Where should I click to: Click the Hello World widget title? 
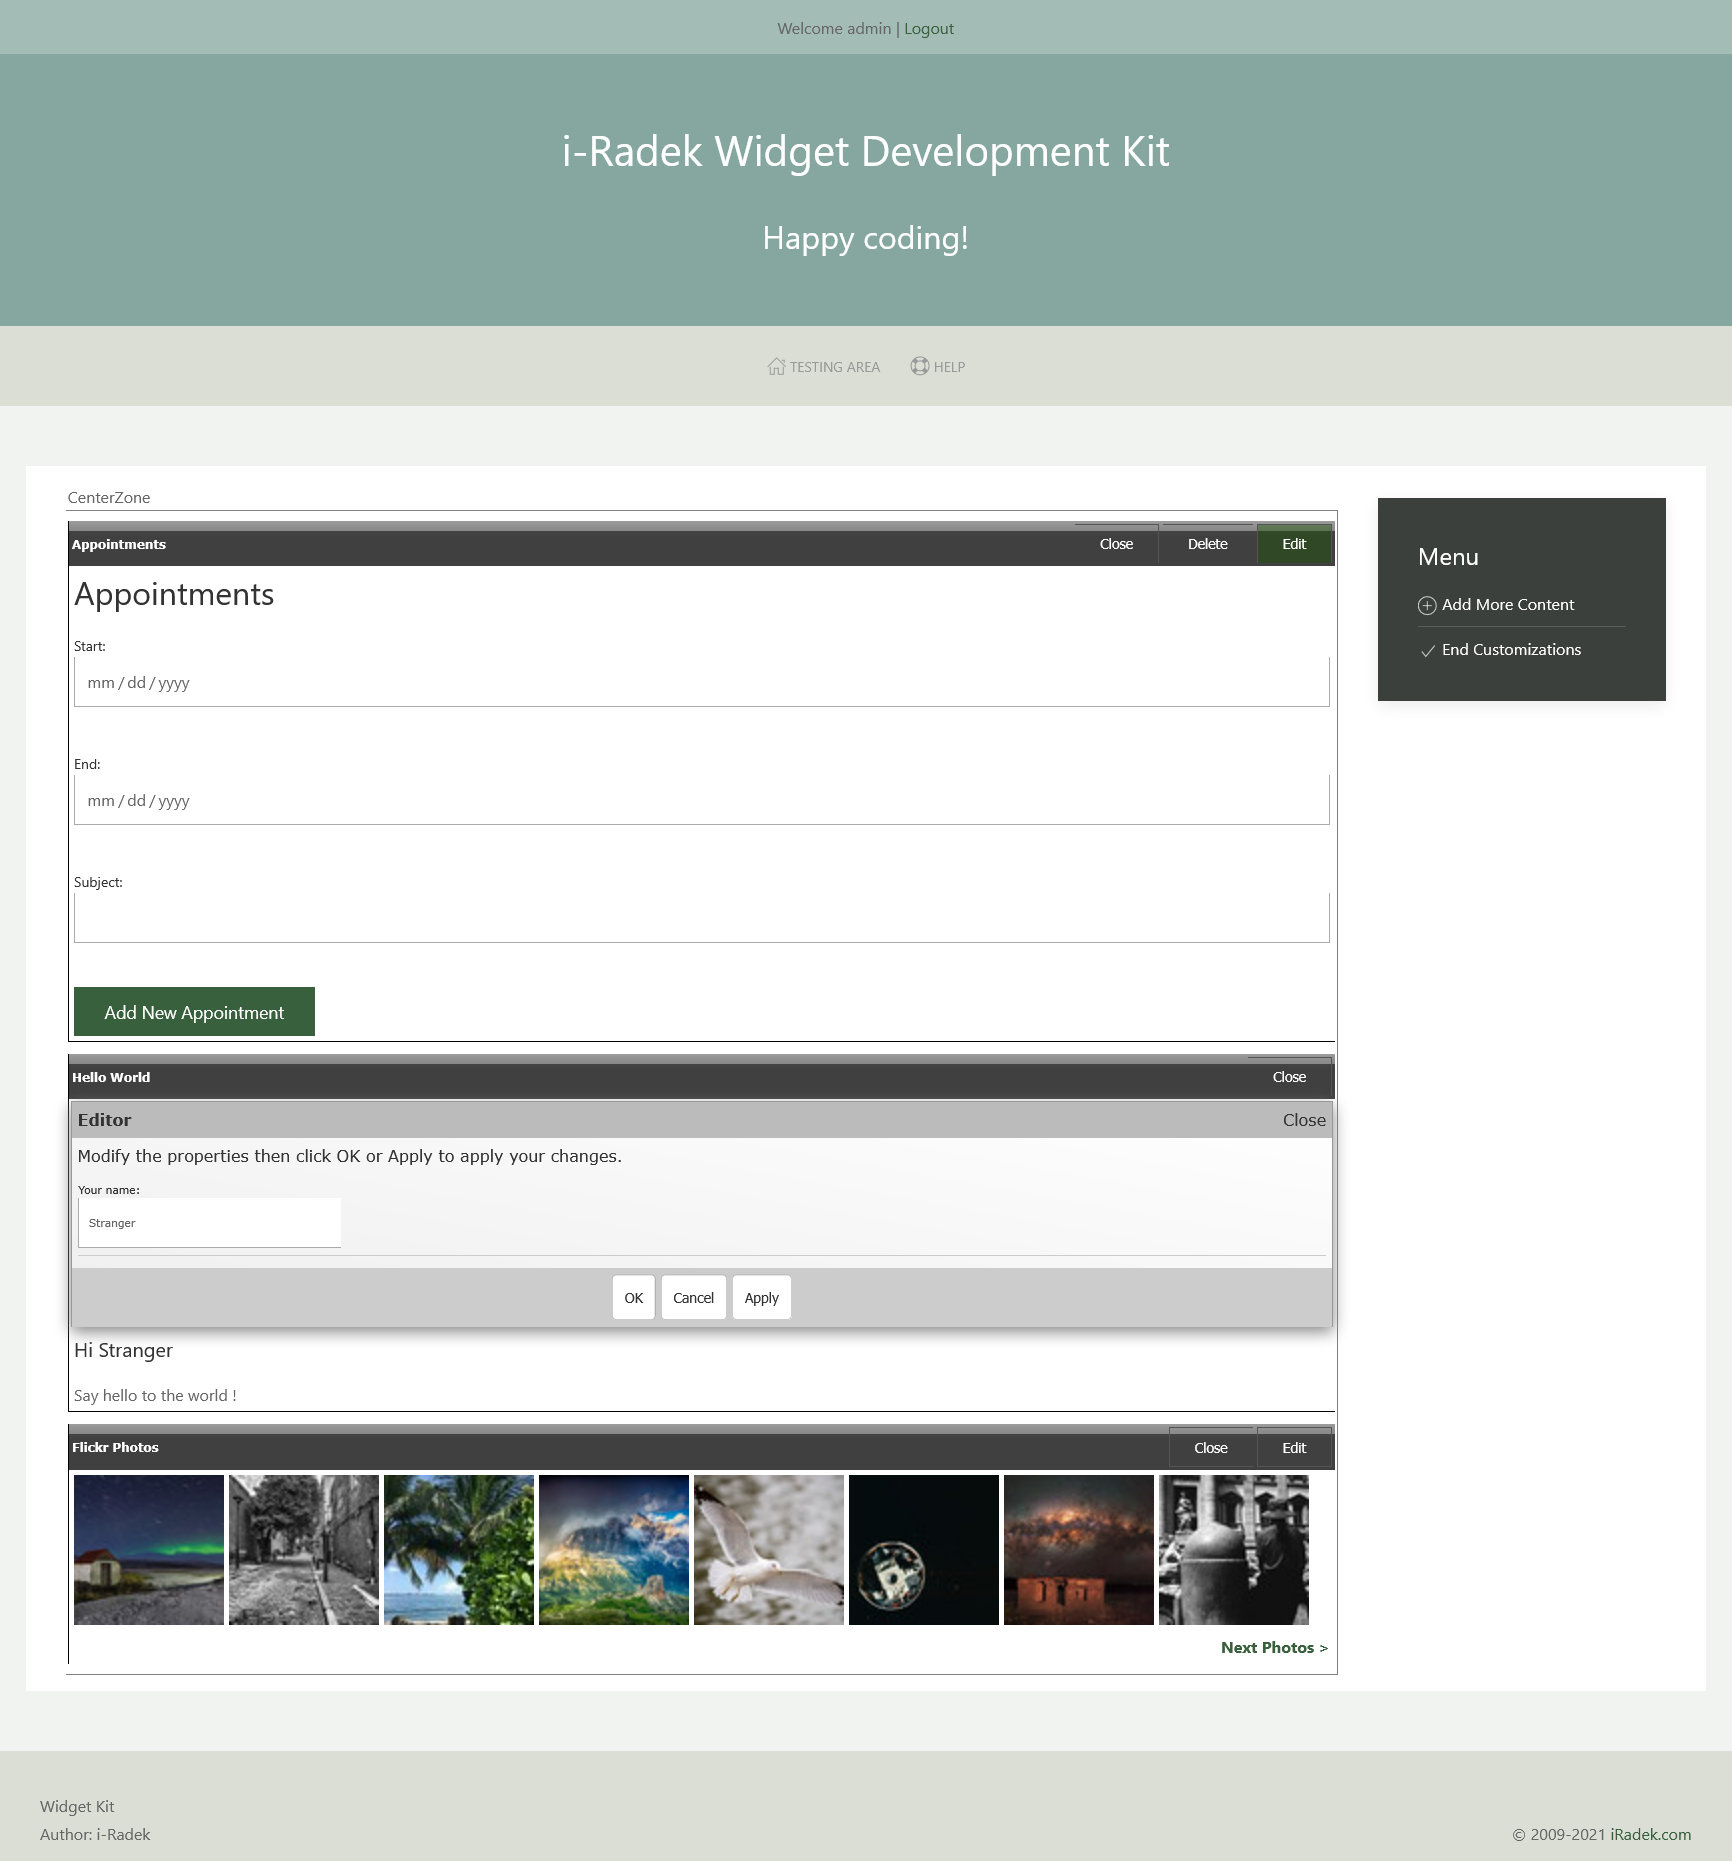point(111,1077)
